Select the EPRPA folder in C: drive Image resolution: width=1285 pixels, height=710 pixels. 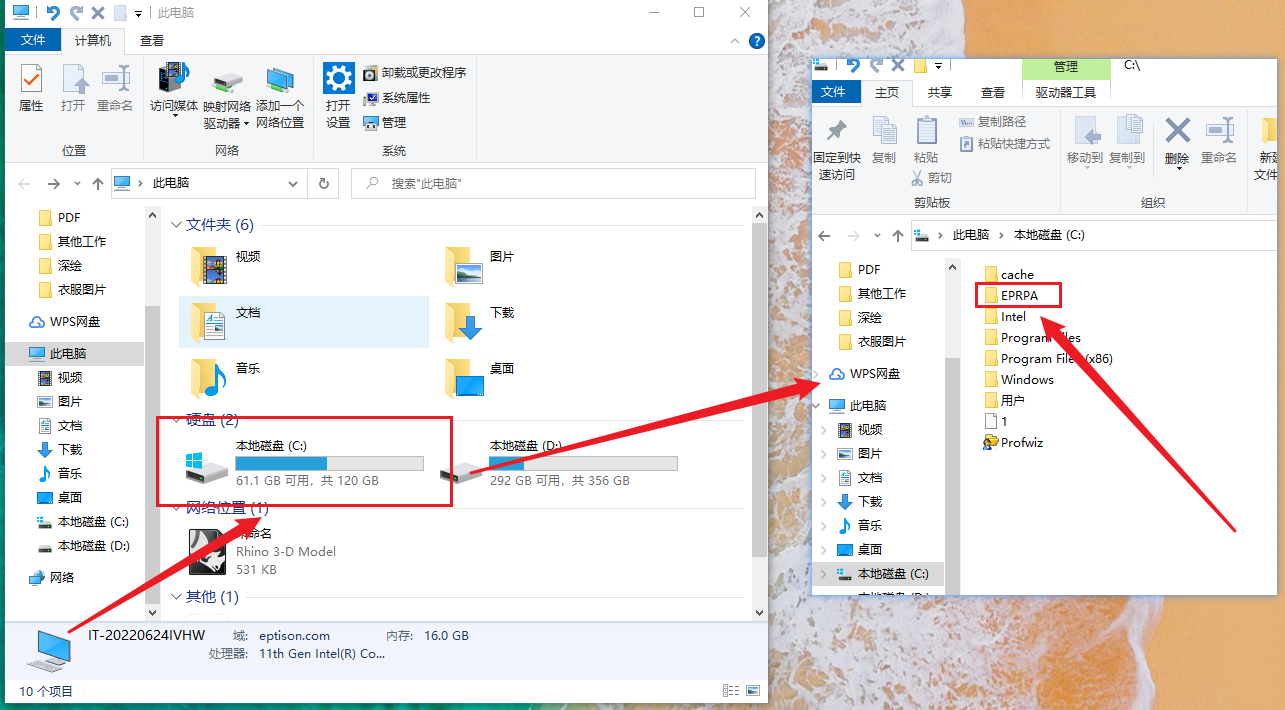tap(1018, 295)
